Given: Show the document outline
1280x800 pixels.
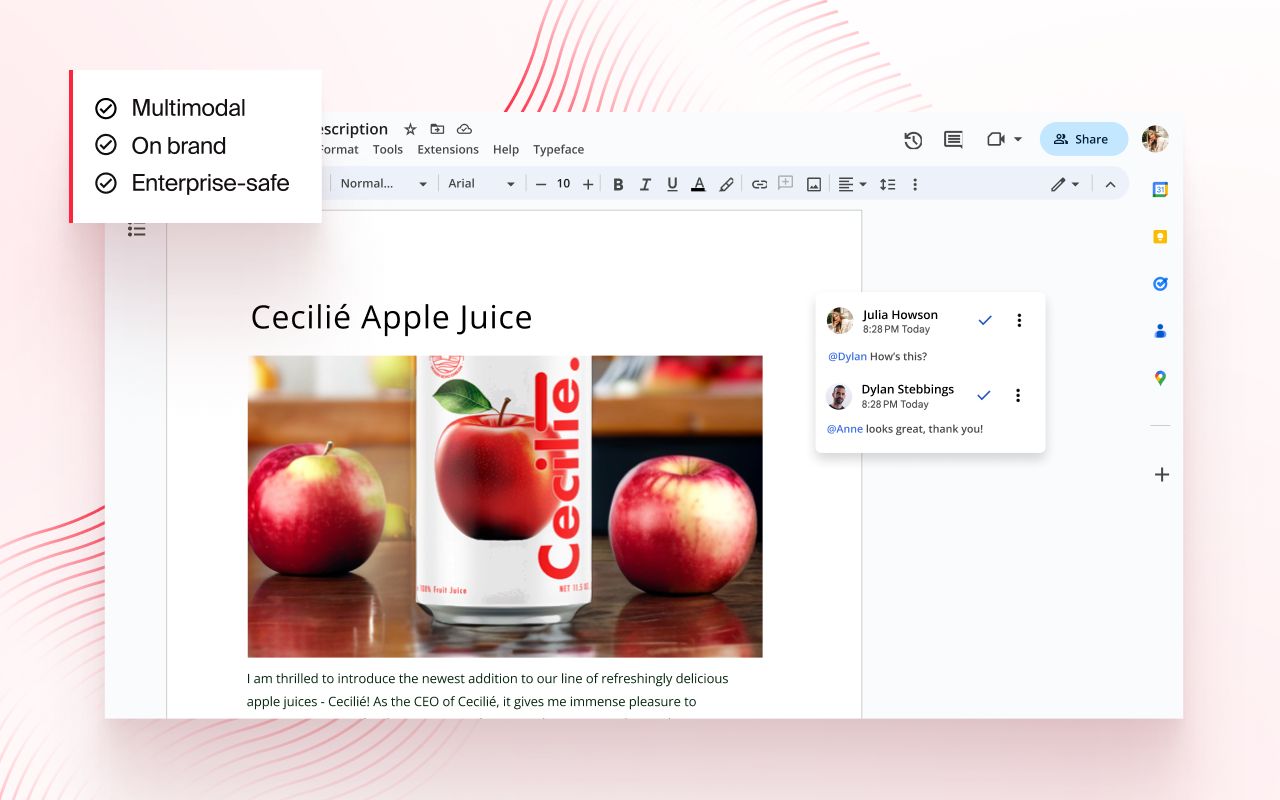Looking at the screenshot, I should point(136,229).
